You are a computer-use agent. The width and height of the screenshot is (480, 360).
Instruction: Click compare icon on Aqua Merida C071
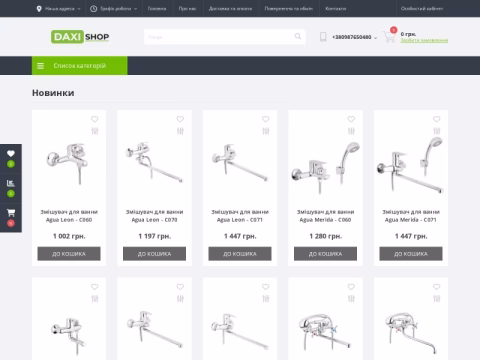[437, 131]
